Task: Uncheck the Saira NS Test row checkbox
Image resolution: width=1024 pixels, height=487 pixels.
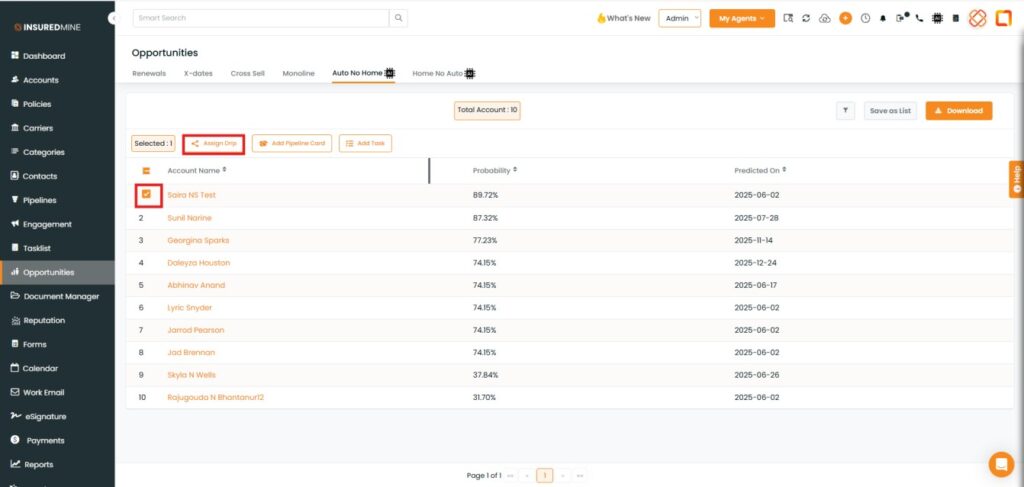Action: click(x=146, y=194)
